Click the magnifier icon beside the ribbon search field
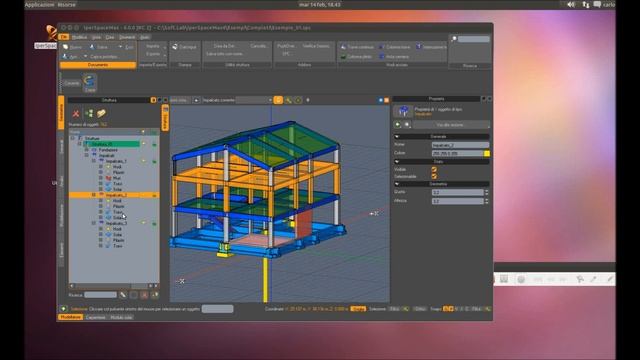This screenshot has height=360, width=640. pyautogui.click(x=454, y=39)
